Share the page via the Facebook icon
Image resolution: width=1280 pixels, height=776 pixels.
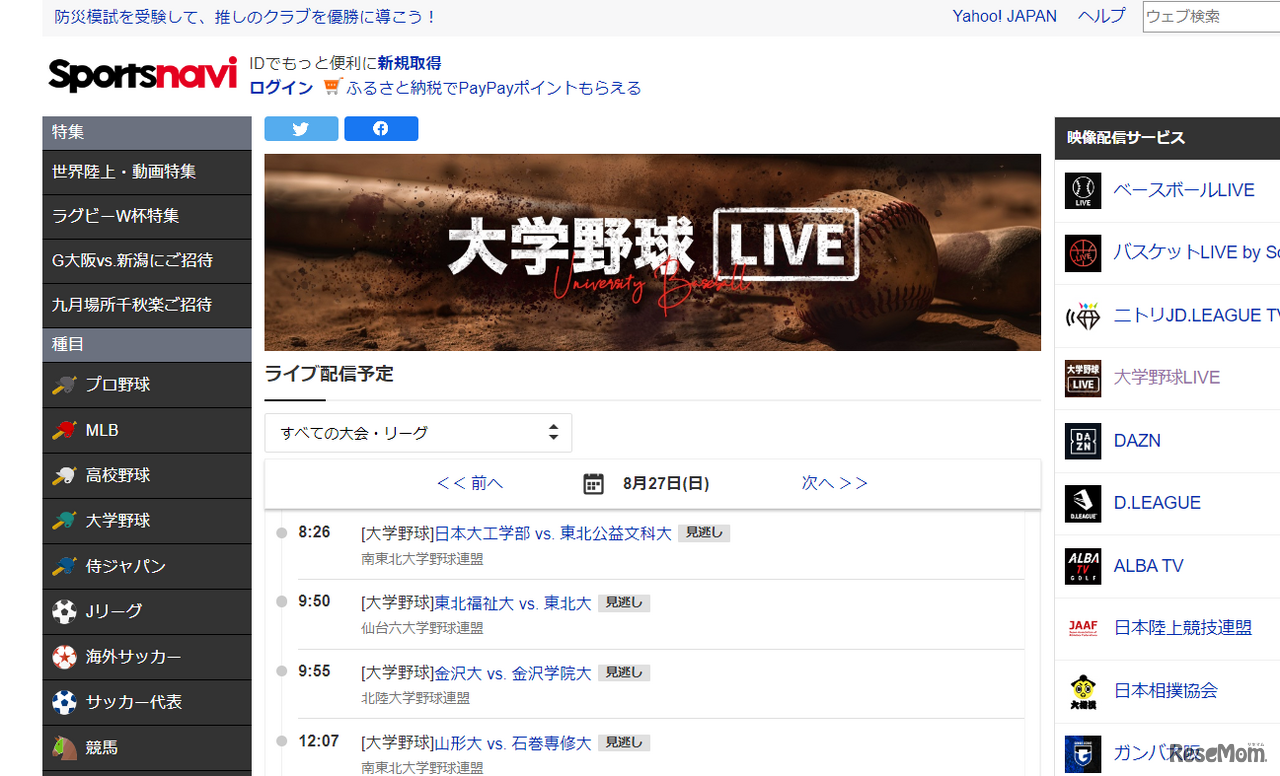click(381, 128)
